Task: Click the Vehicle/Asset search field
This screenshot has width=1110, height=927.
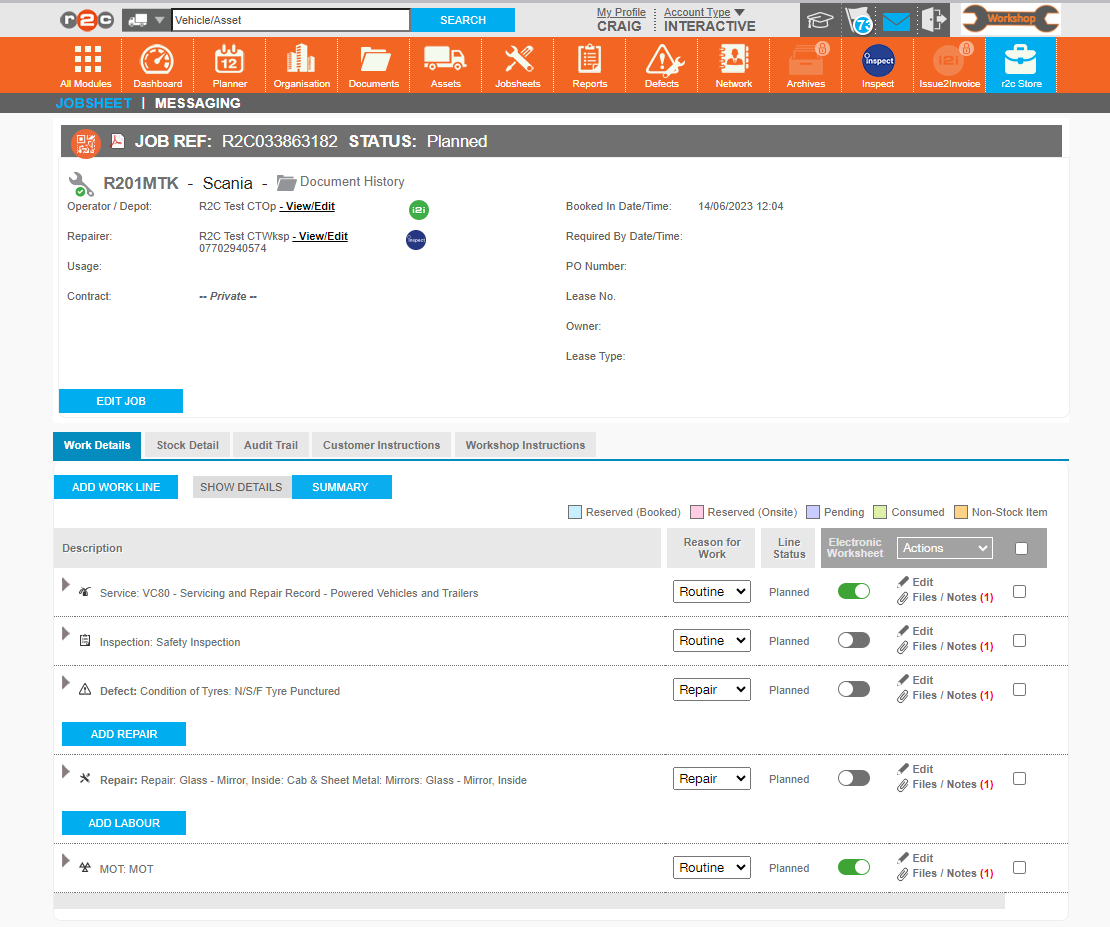Action: coord(290,20)
